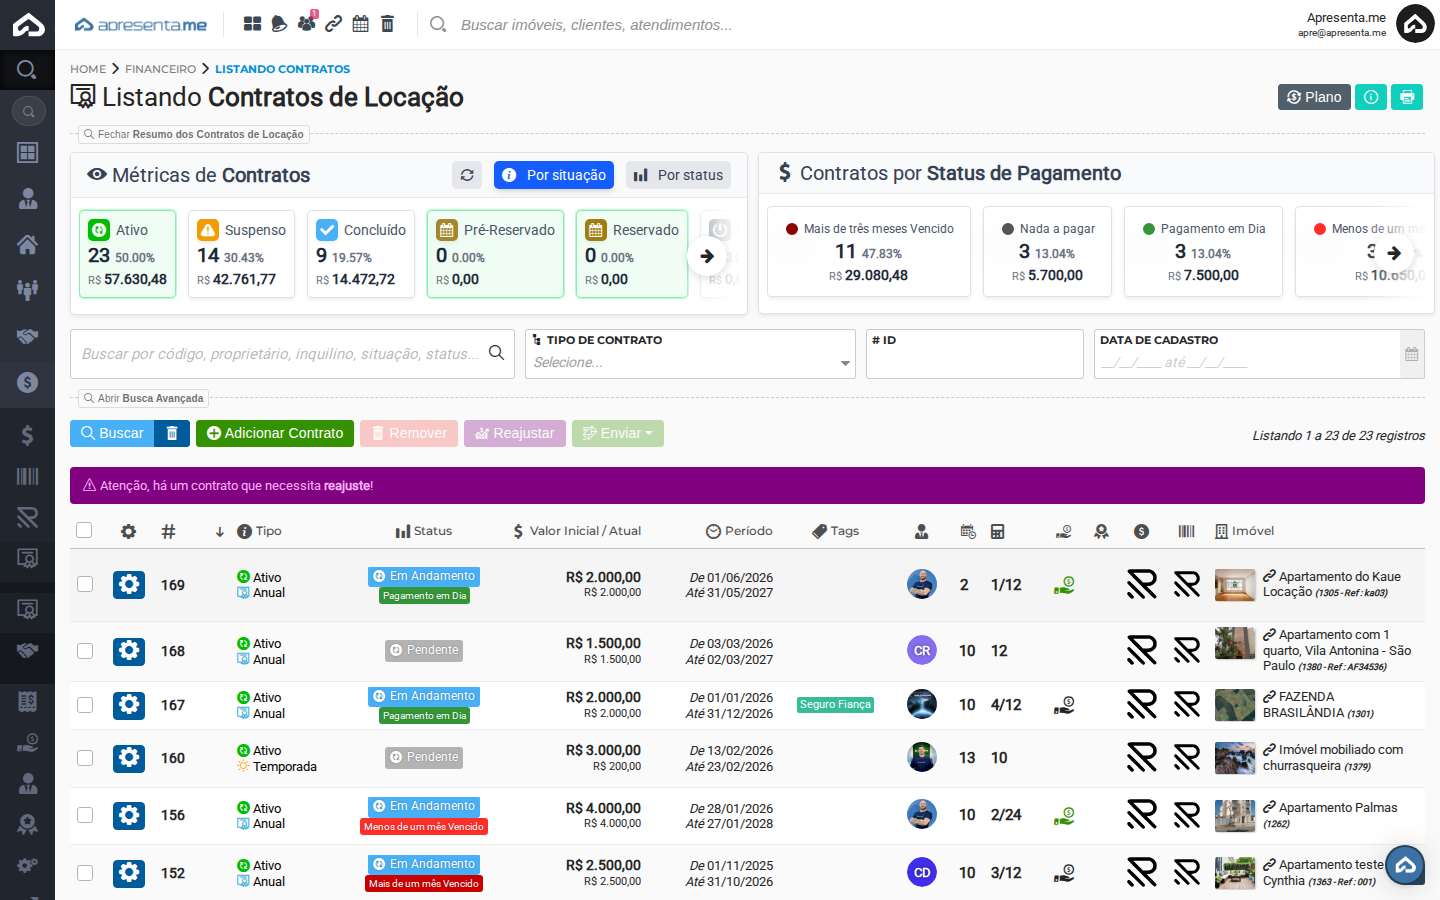Image resolution: width=1440 pixels, height=900 pixels.
Task: Check the row checkbox for contract 167
Action: click(x=85, y=705)
